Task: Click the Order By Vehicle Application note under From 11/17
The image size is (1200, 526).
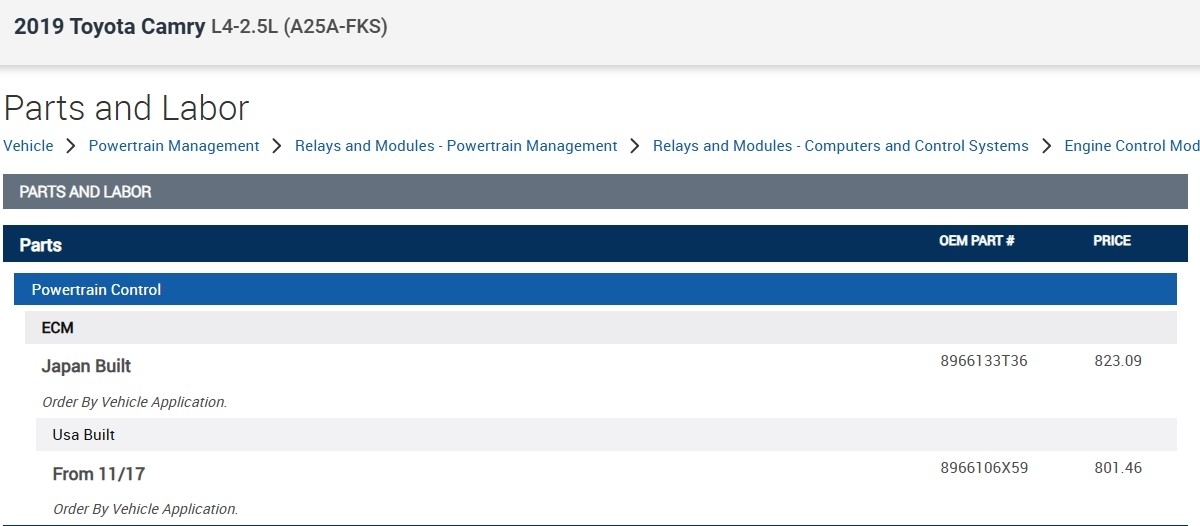Action: point(145,509)
